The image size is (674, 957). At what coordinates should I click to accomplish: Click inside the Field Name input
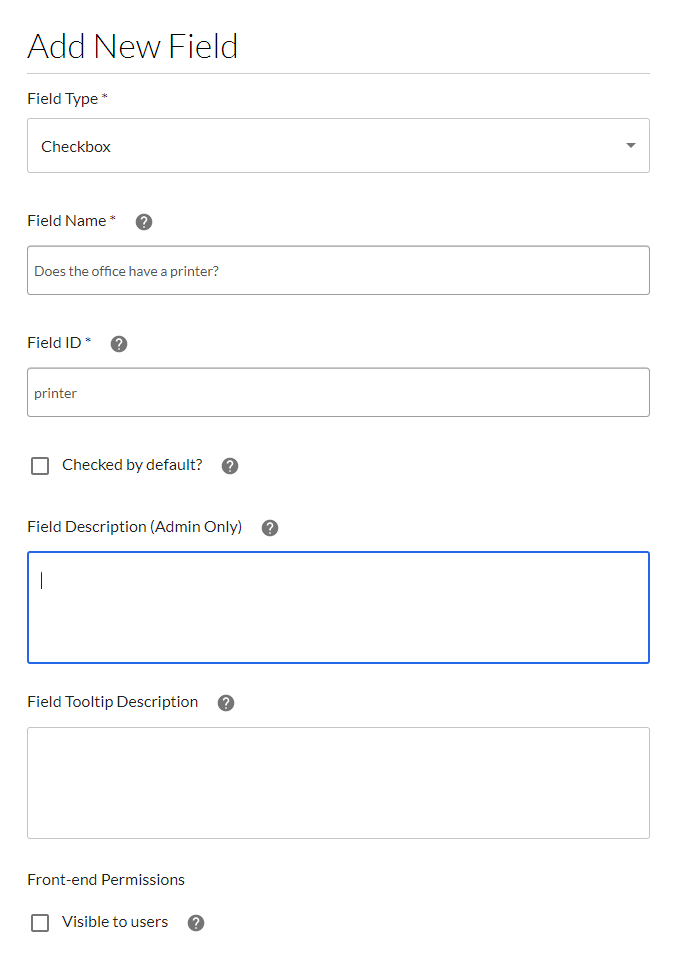(337, 270)
